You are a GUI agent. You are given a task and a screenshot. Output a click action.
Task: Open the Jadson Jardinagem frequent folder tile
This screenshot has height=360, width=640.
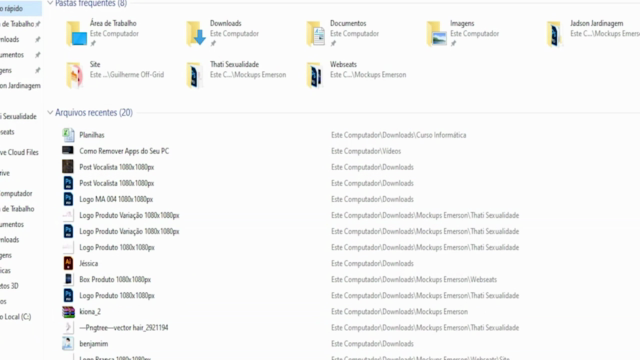point(592,33)
